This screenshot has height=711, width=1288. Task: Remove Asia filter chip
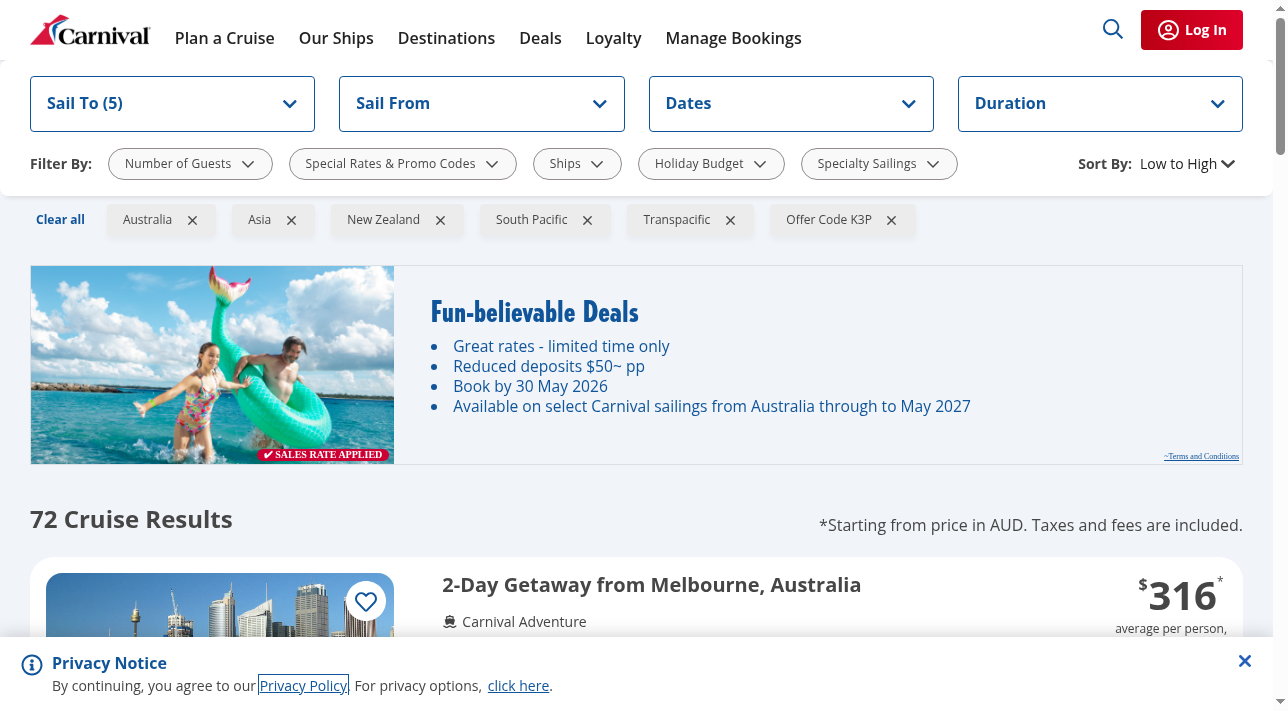pos(292,220)
